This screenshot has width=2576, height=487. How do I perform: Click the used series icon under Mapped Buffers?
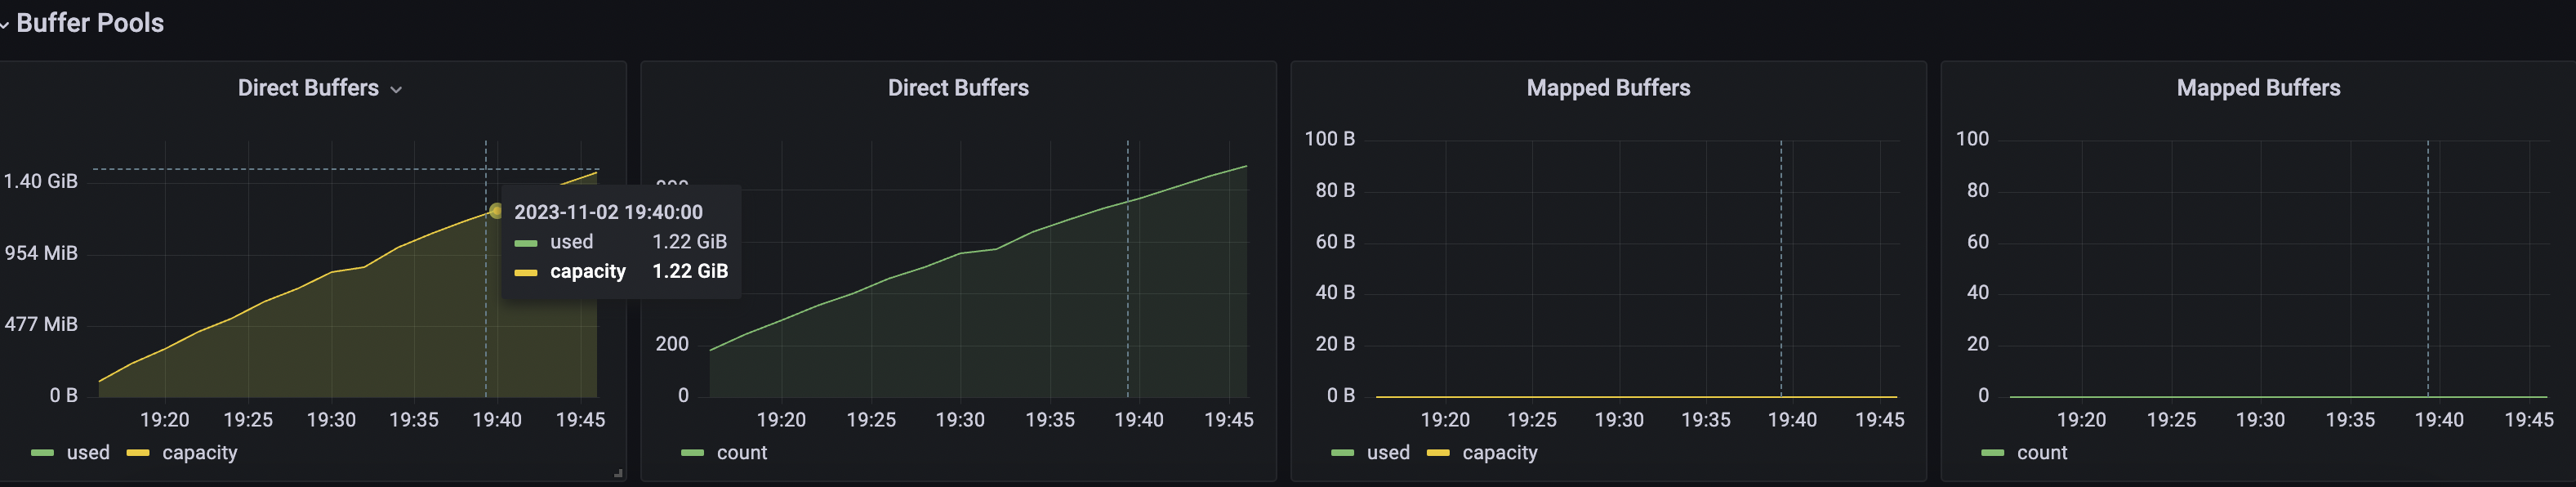pos(1340,452)
